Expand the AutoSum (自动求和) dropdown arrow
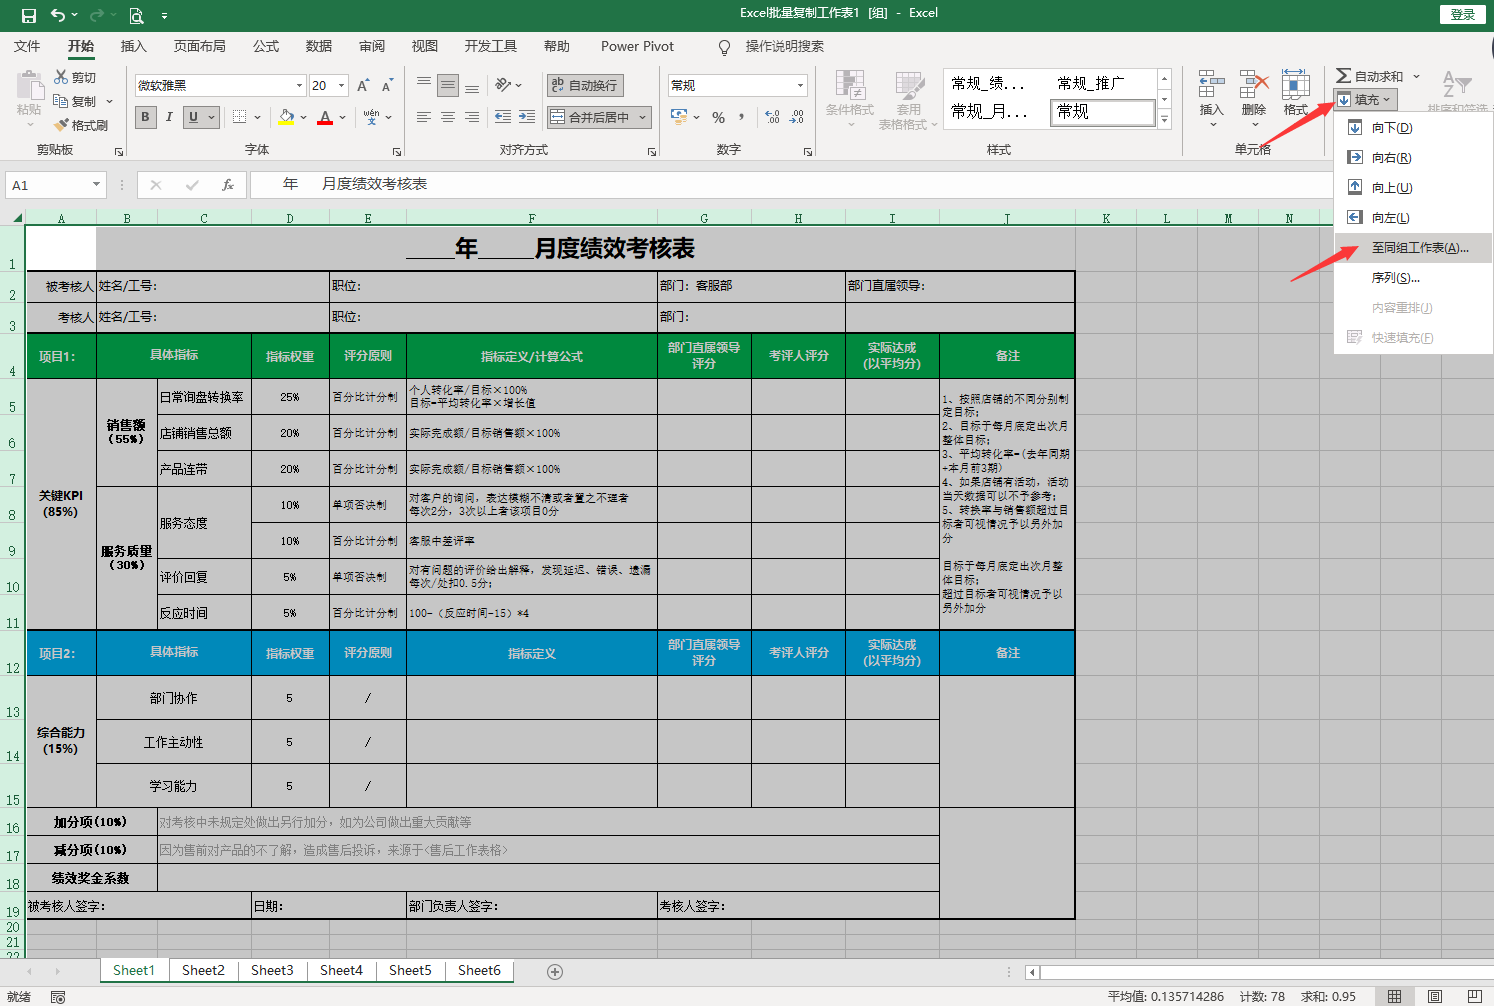1494x1006 pixels. pos(1416,76)
